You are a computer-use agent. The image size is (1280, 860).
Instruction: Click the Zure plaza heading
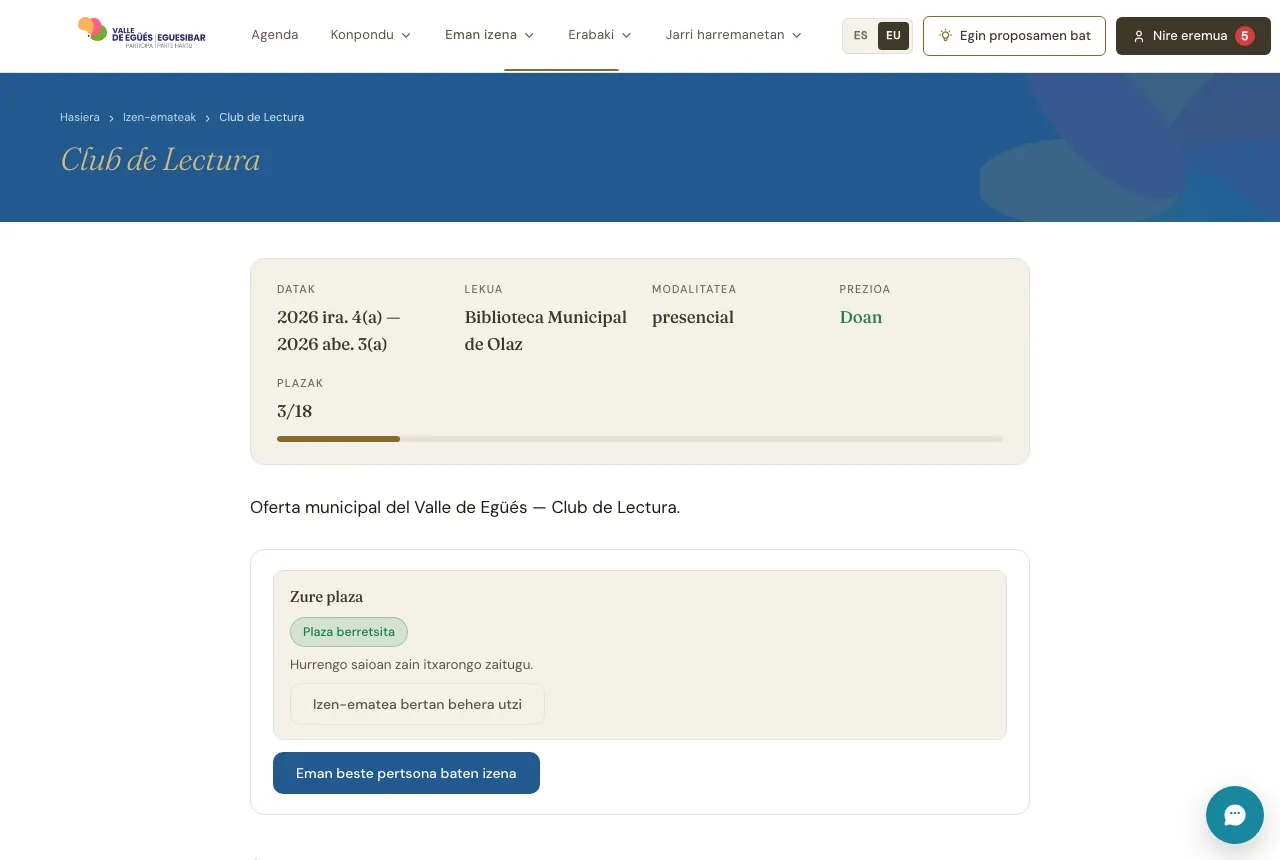327,597
